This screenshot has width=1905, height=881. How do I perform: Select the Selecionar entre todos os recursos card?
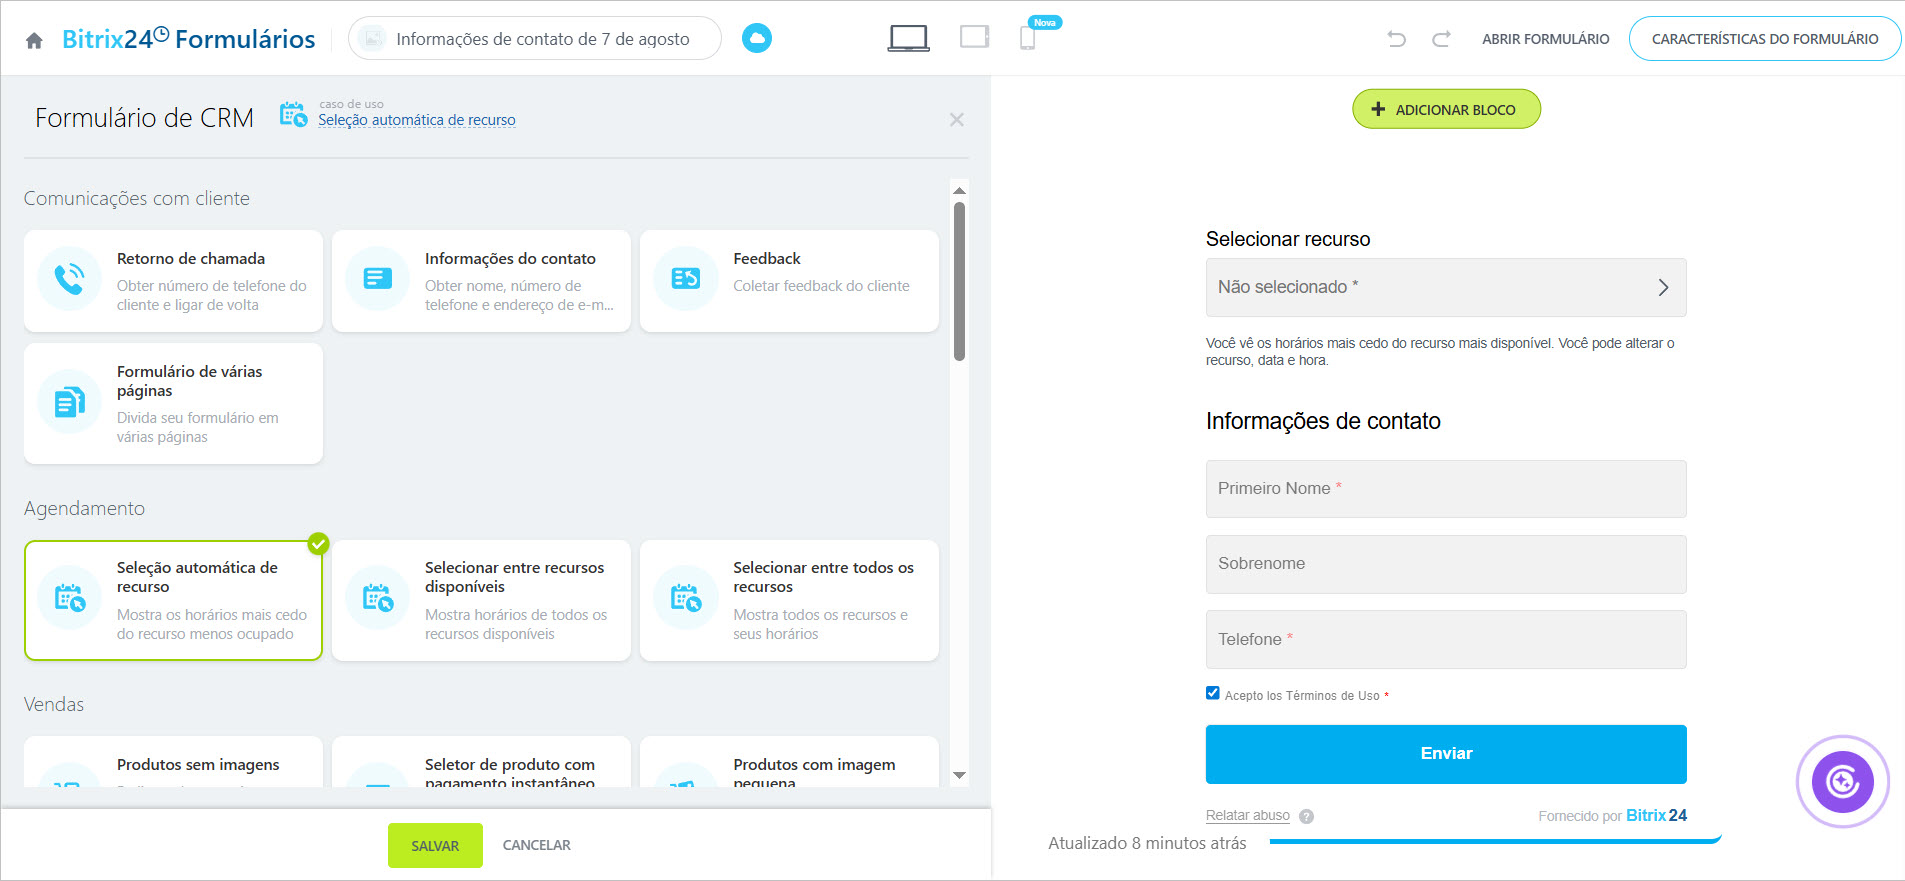click(x=789, y=600)
